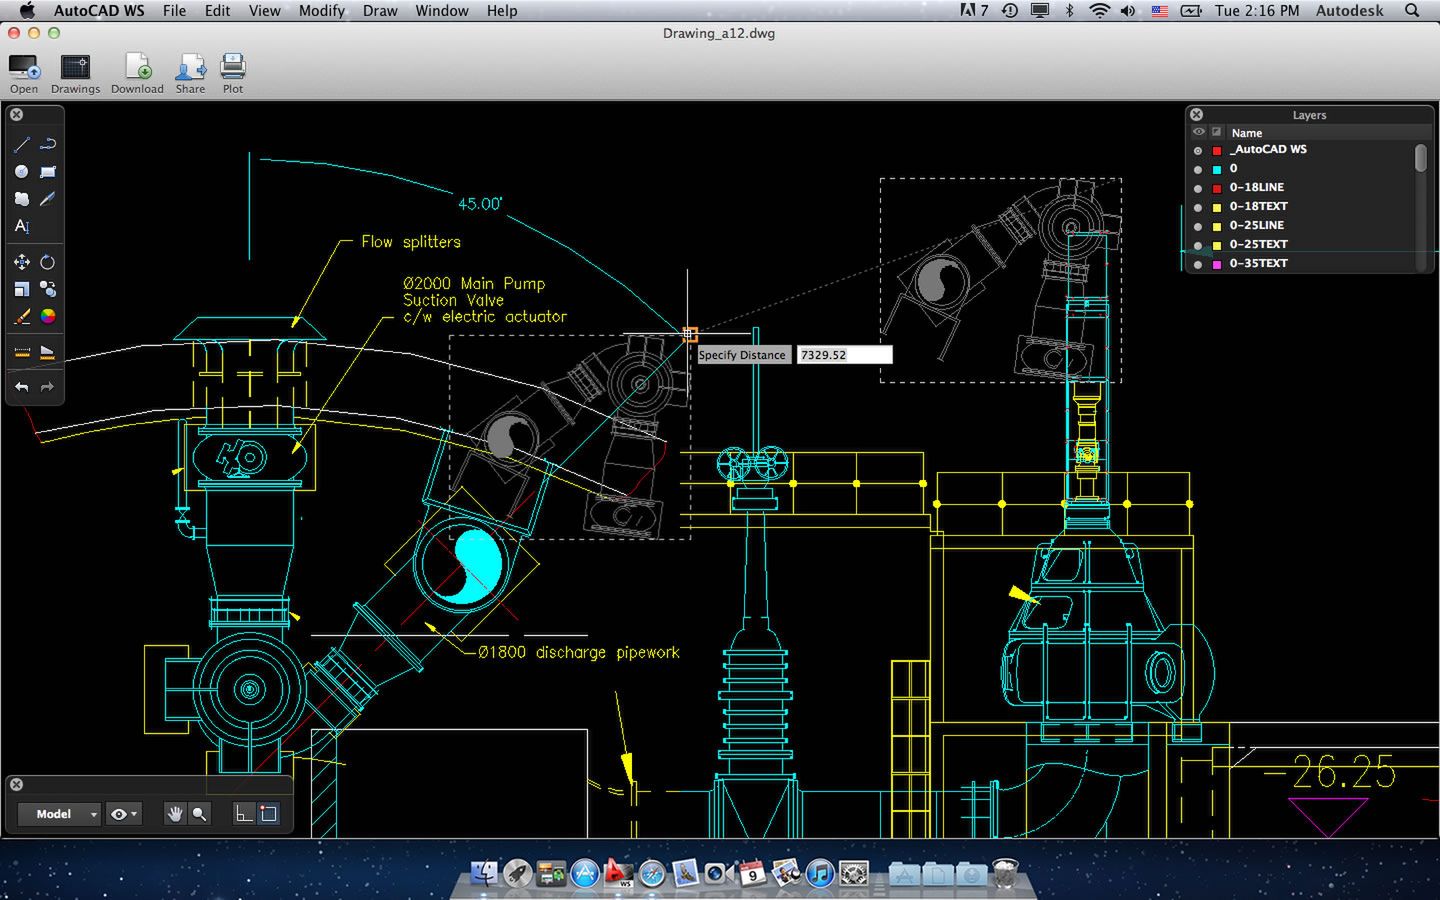Choose the measure area tool
Image resolution: width=1440 pixels, height=900 pixels.
coord(47,352)
